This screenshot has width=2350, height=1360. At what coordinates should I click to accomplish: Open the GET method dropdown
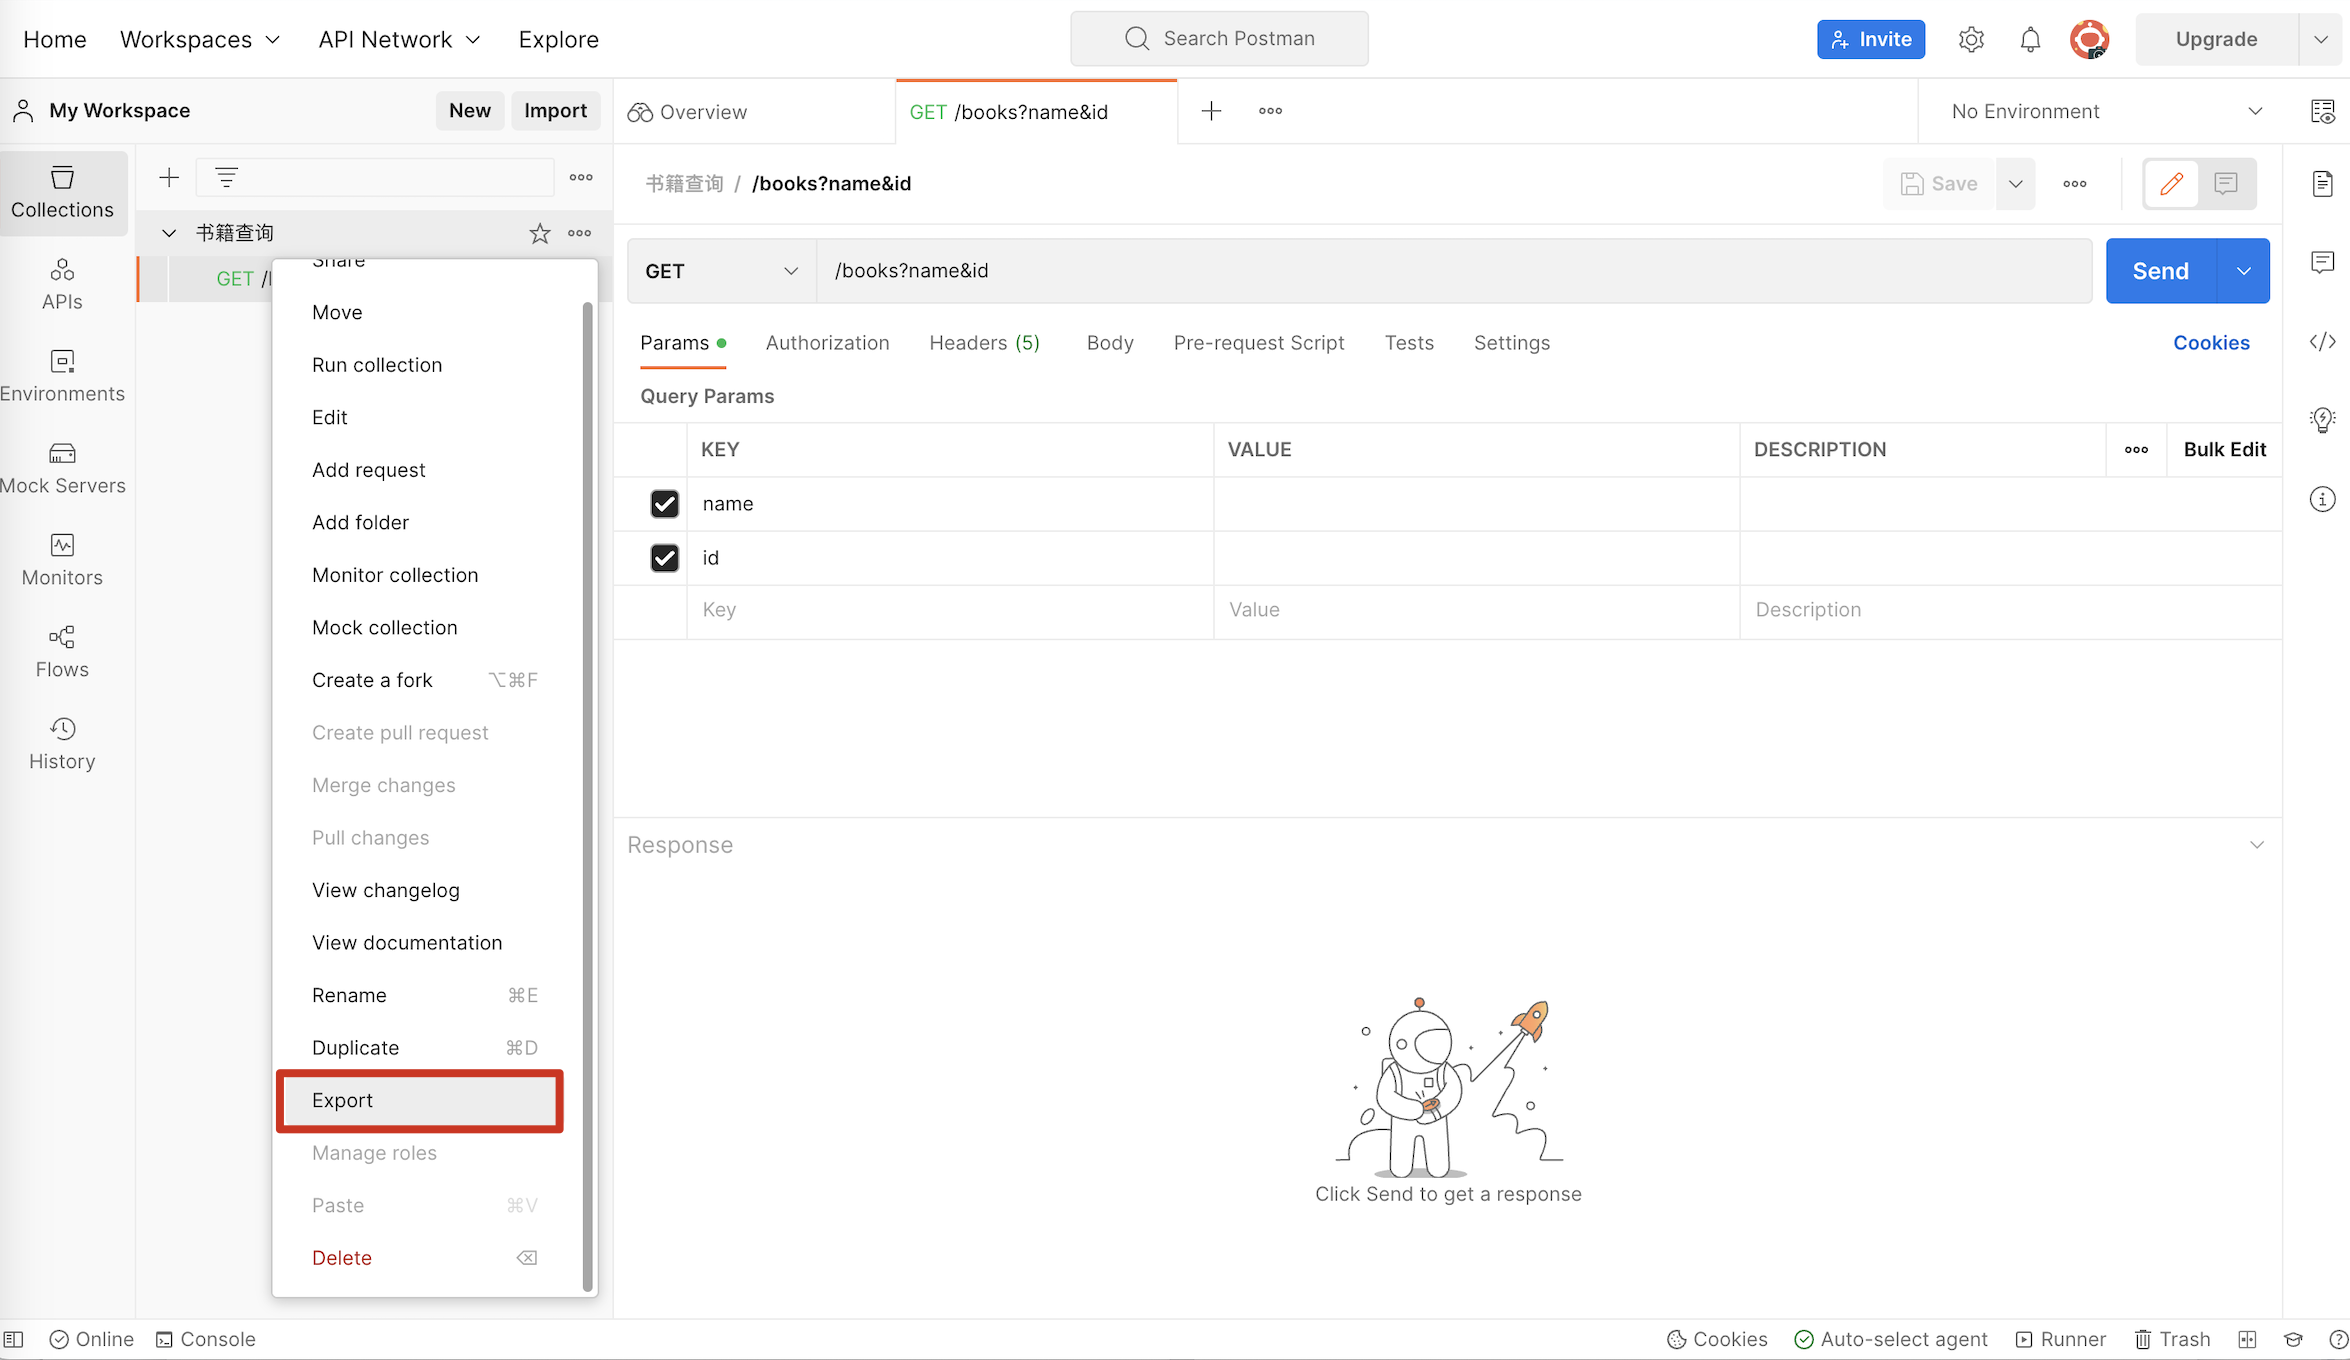(720, 270)
